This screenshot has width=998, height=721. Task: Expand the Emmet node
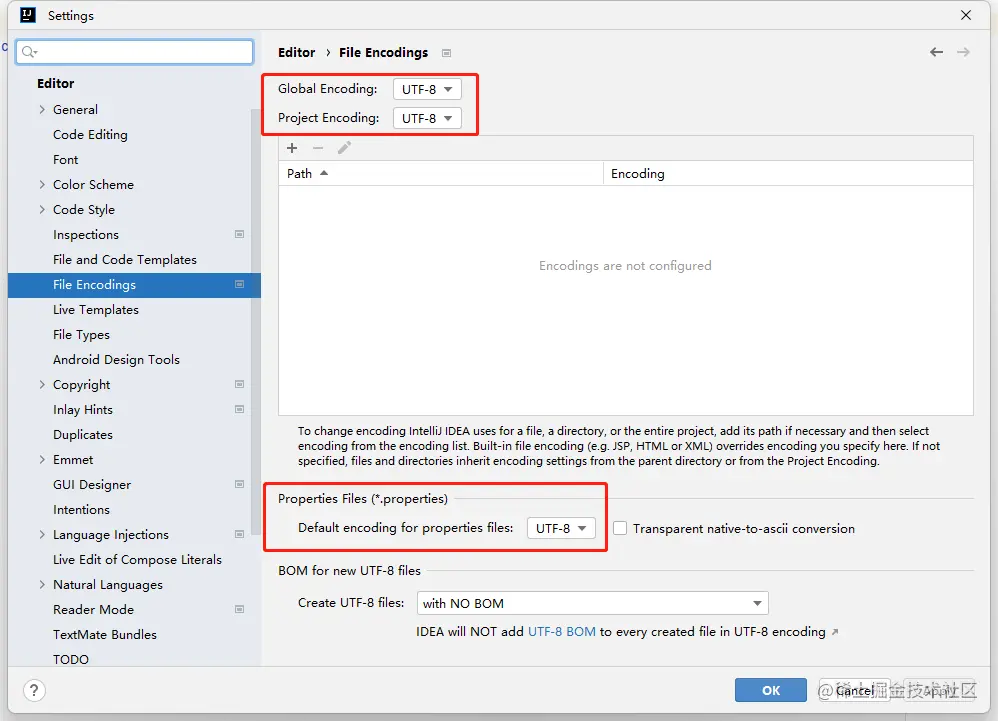(x=42, y=459)
